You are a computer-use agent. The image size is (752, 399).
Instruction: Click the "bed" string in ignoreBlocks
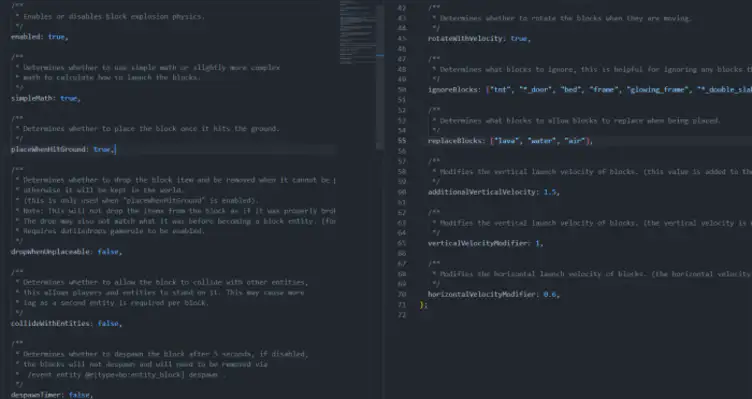pyautogui.click(x=571, y=90)
